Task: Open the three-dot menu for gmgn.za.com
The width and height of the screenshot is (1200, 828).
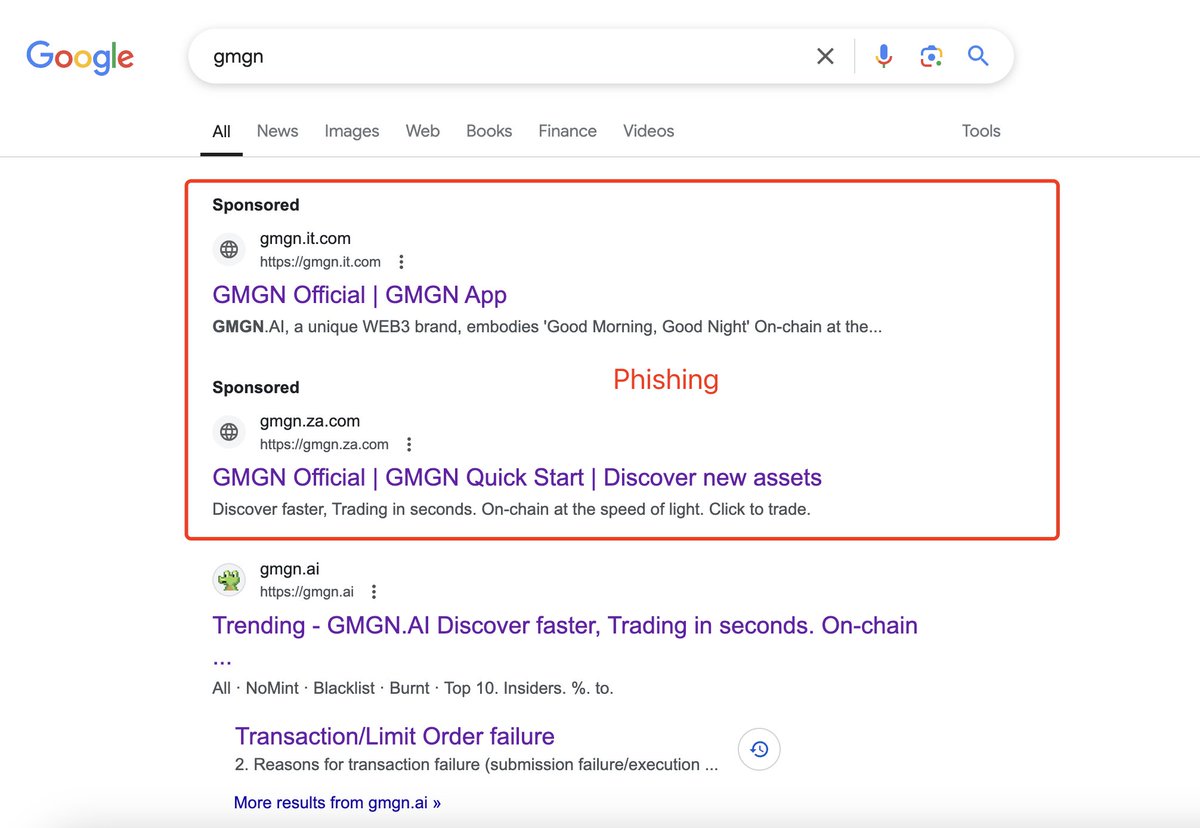Action: pos(409,445)
